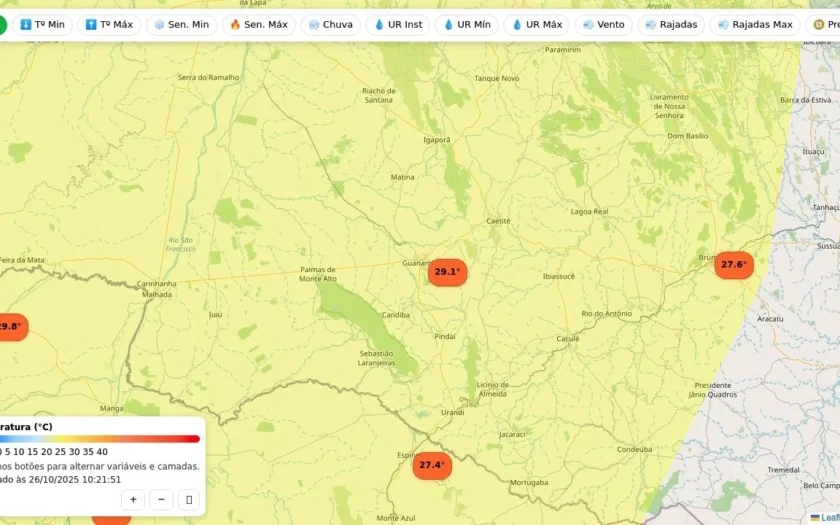The image size is (840, 525).
Task: Toggle the fullscreen rectangle button
Action: [189, 500]
